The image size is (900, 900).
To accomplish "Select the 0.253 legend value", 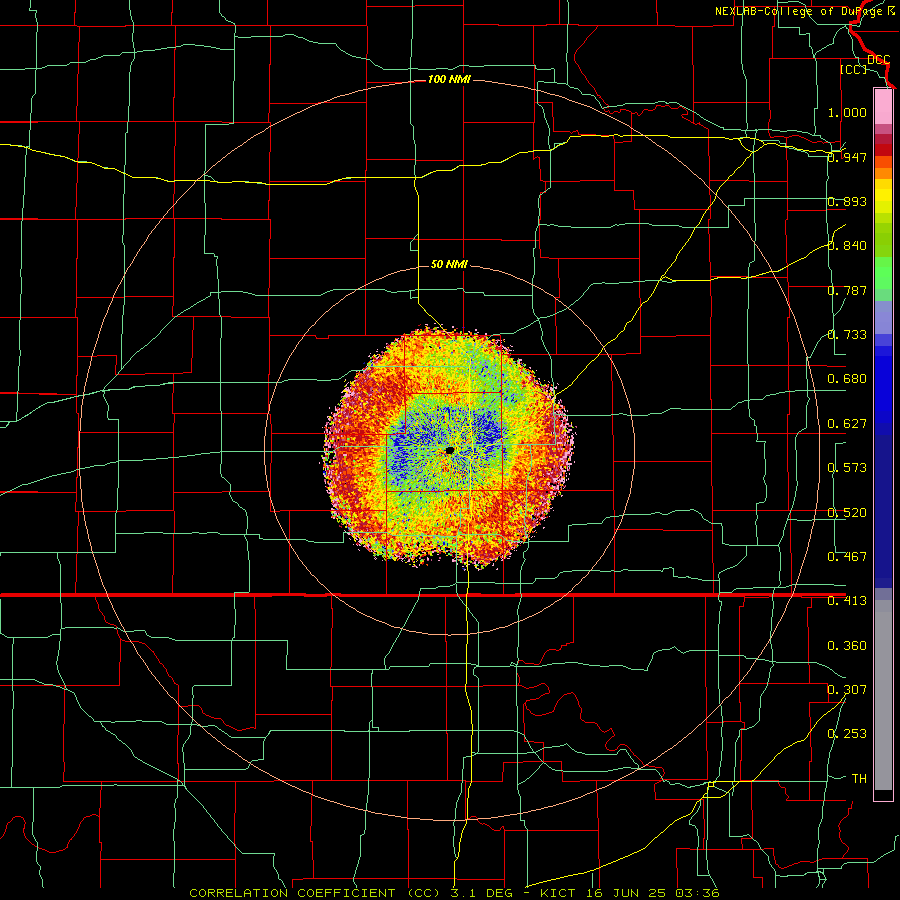I will (847, 734).
